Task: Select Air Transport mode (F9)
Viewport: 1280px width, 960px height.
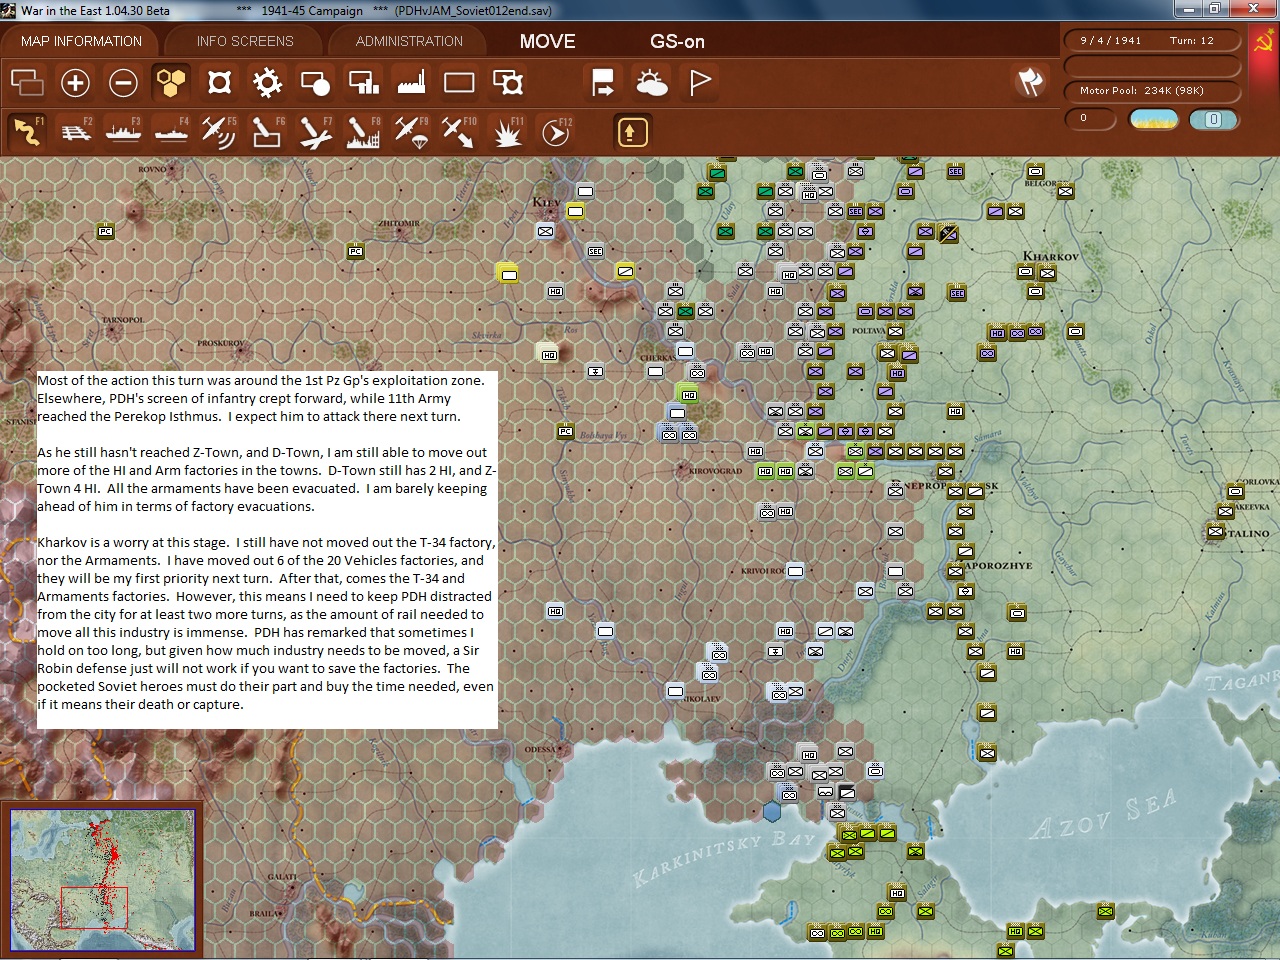Action: tap(411, 131)
